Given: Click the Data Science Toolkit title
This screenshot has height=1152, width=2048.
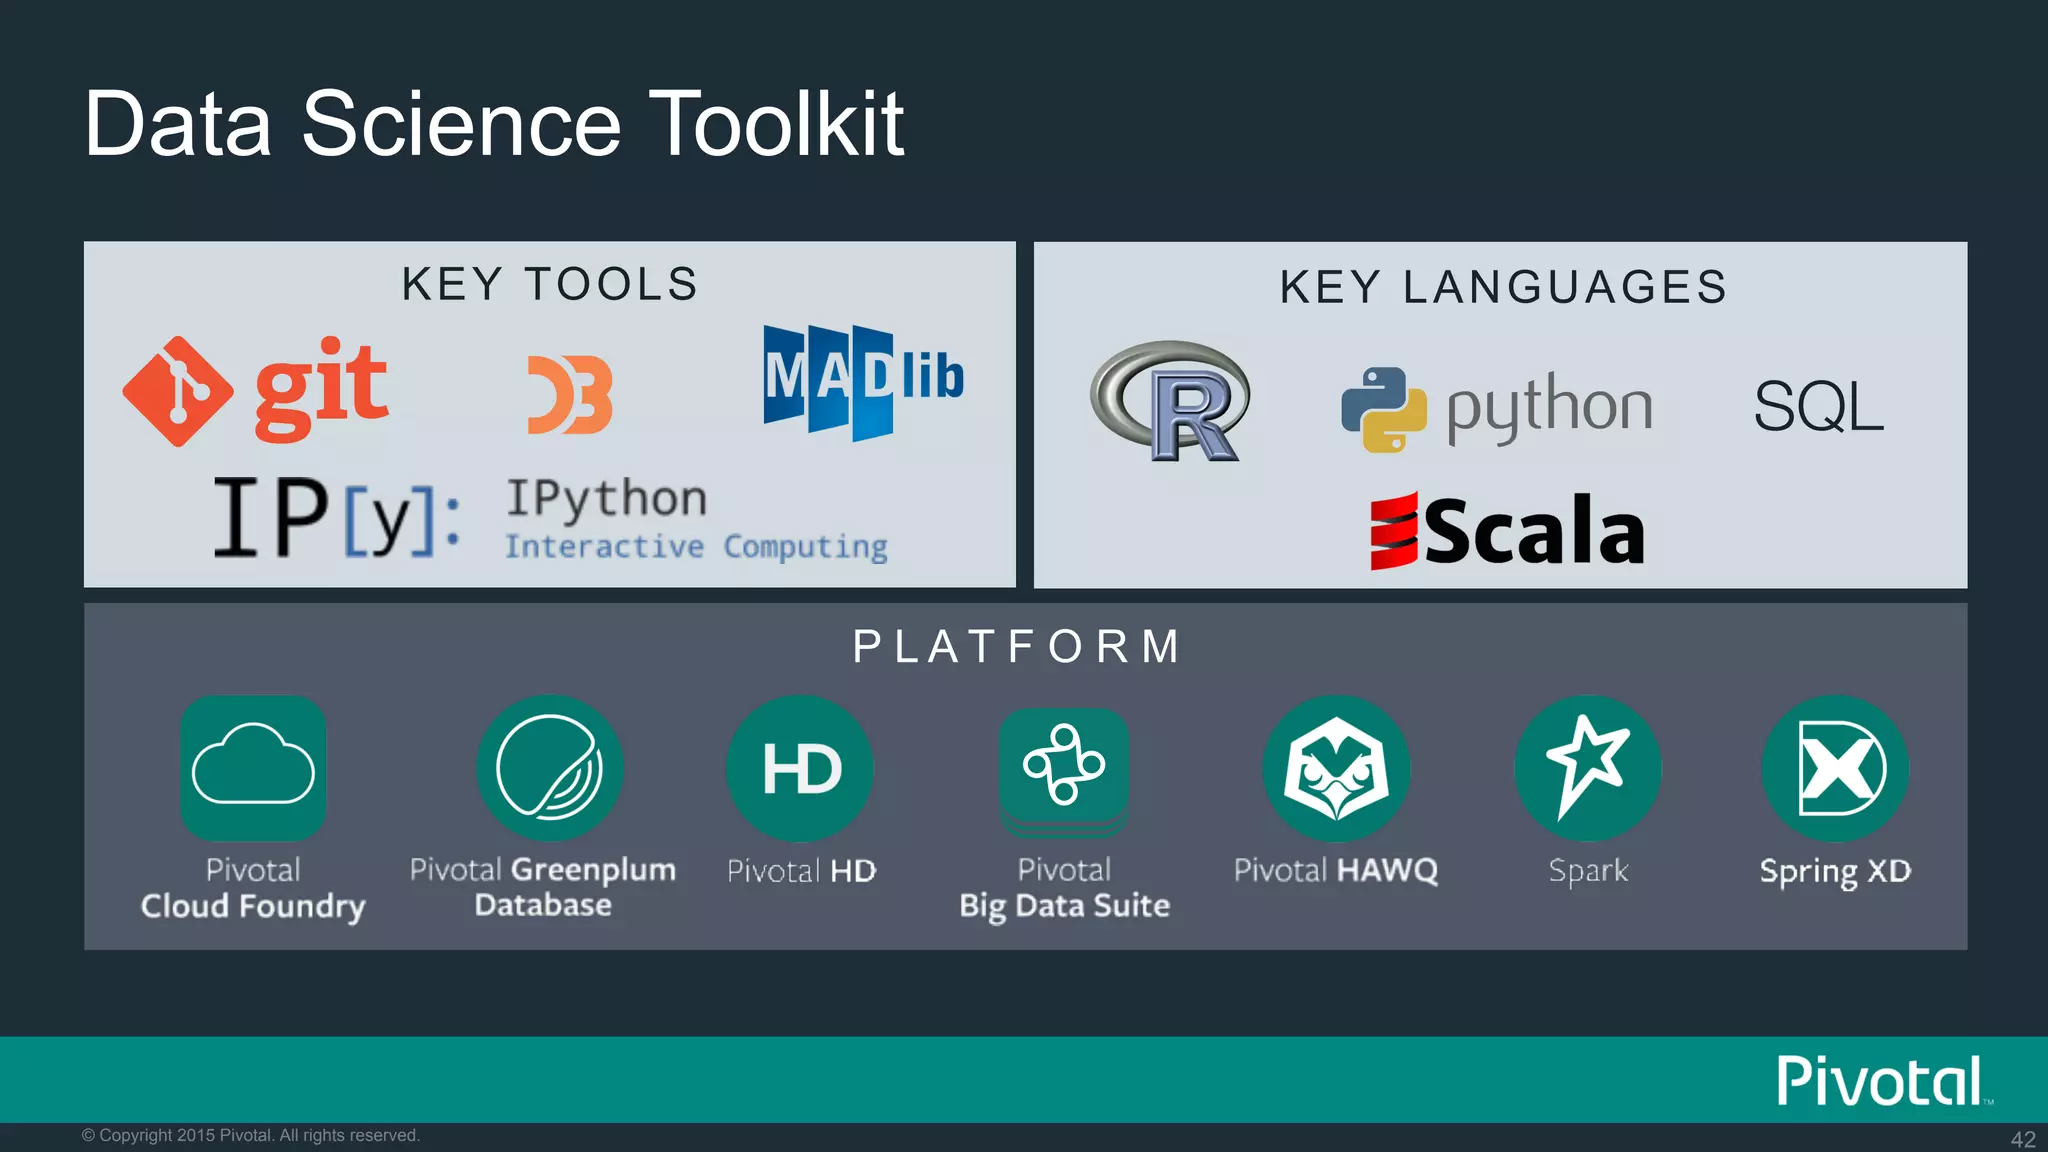Looking at the screenshot, I should pos(494,123).
